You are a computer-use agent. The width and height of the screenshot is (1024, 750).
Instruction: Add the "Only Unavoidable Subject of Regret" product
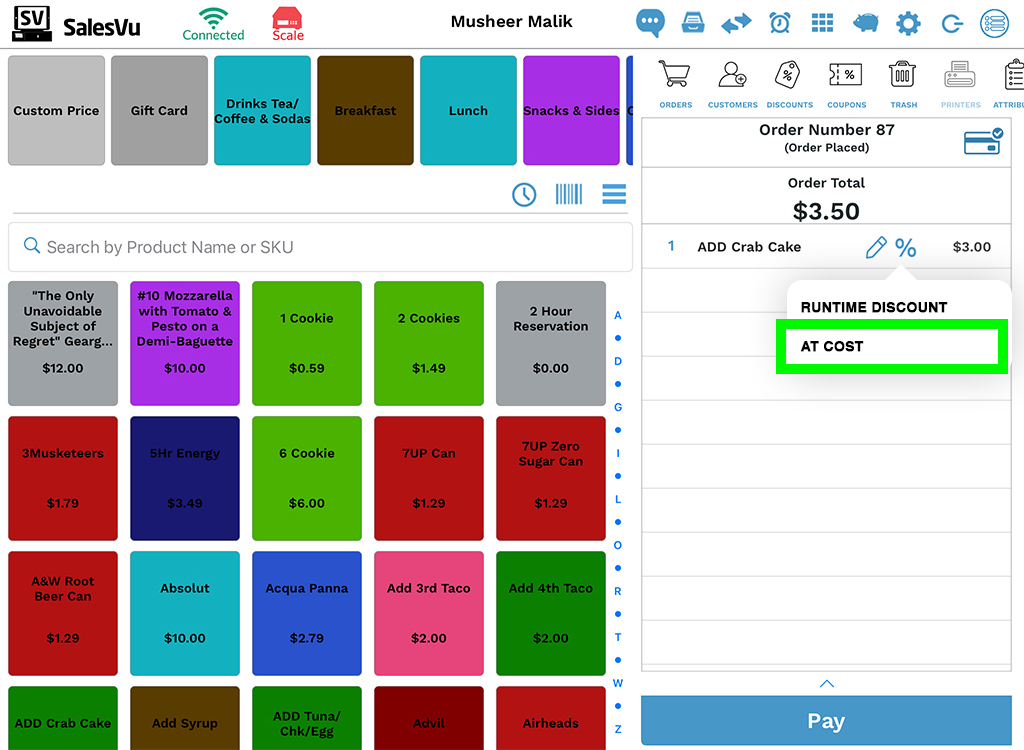[63, 344]
